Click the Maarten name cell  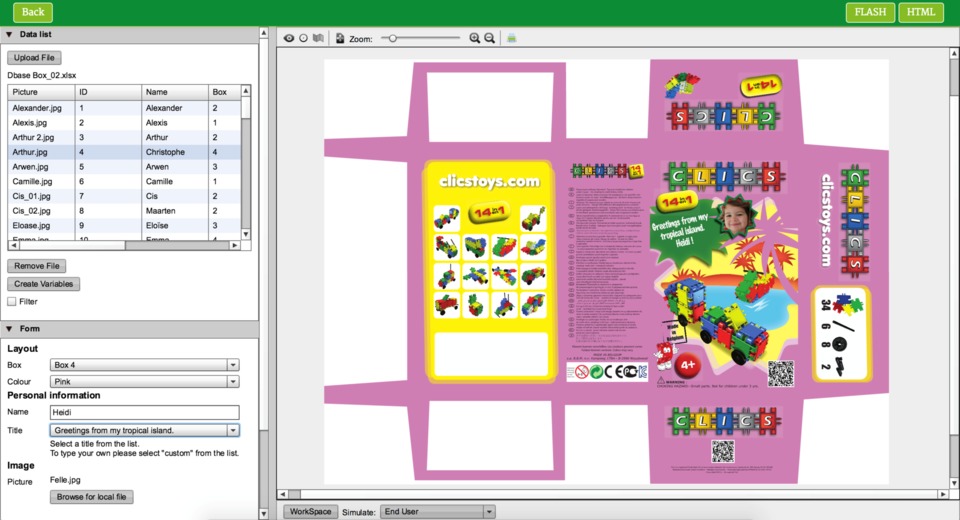[174, 211]
